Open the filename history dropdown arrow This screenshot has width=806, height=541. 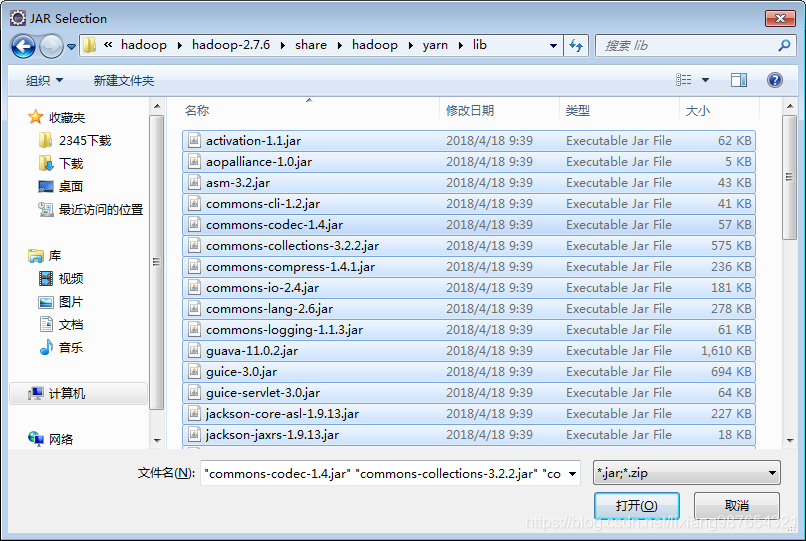pyautogui.click(x=573, y=474)
